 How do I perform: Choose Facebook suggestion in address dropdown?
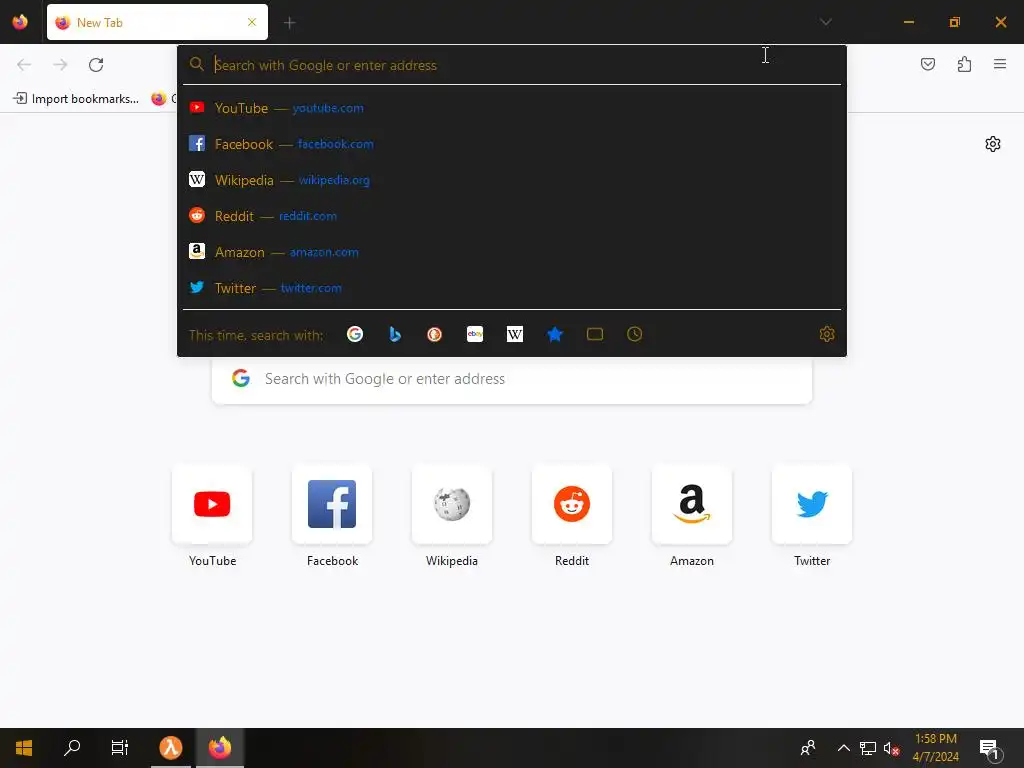[x=512, y=144]
